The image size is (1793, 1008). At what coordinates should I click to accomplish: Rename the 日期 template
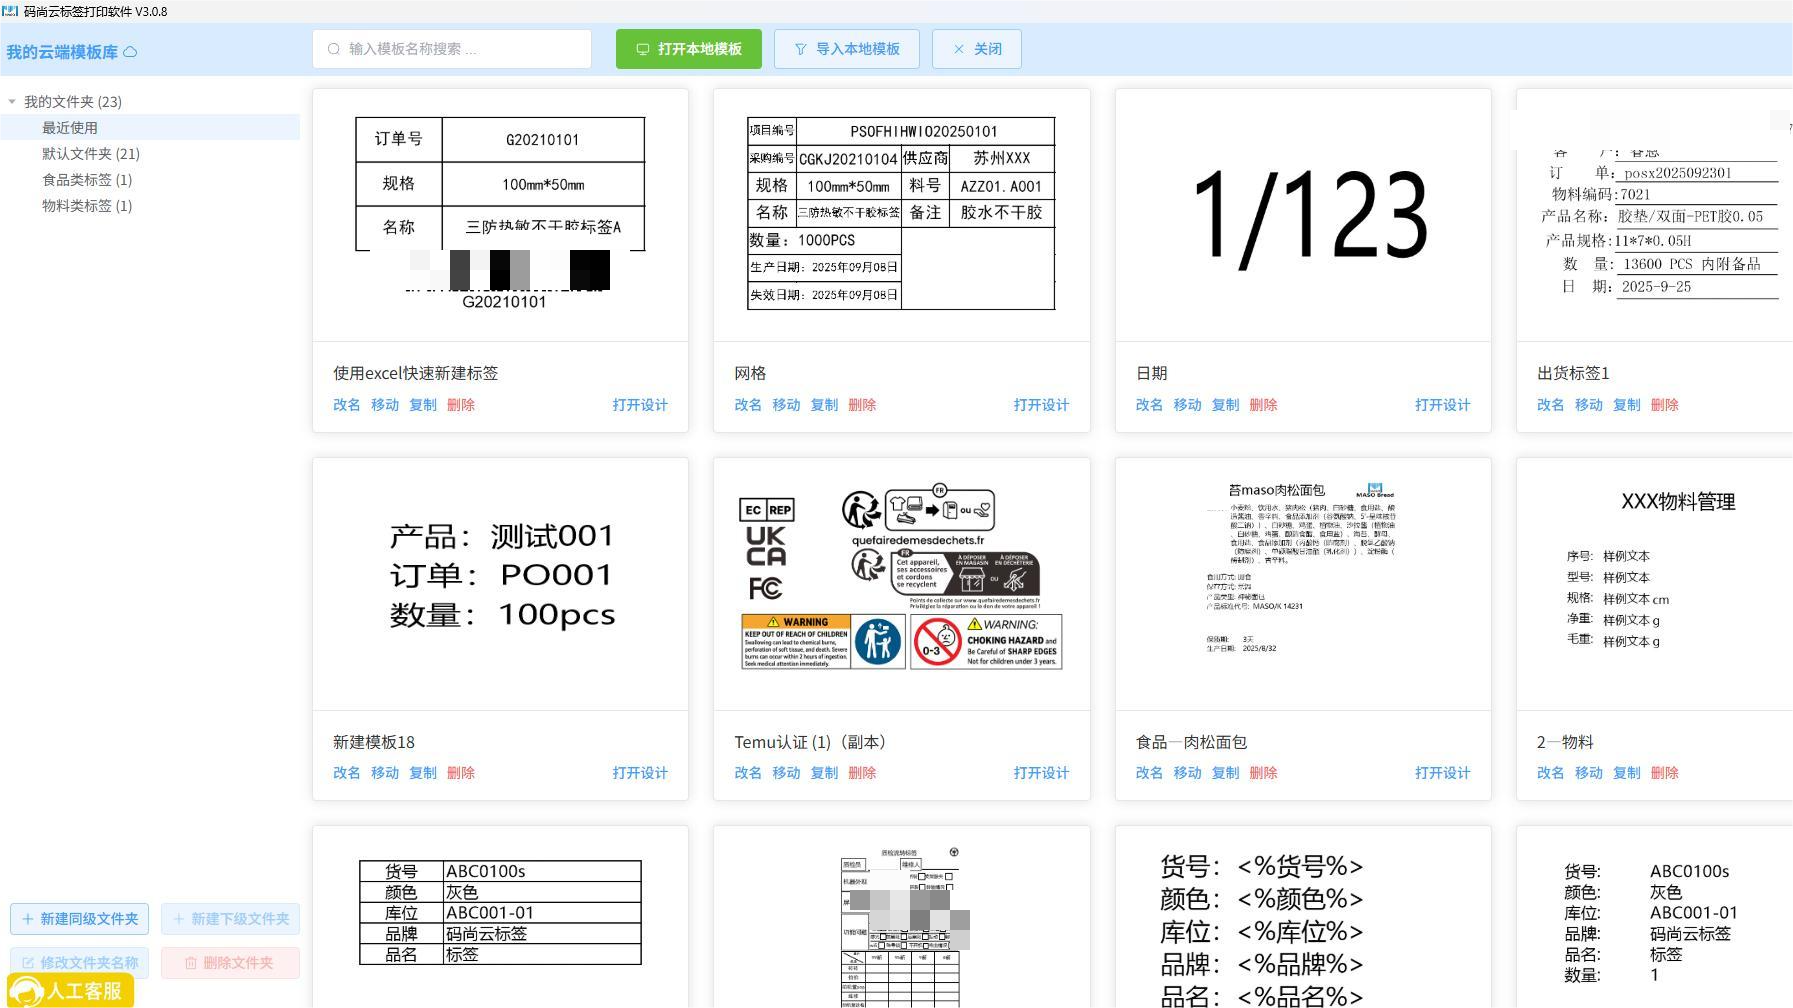coord(1149,405)
